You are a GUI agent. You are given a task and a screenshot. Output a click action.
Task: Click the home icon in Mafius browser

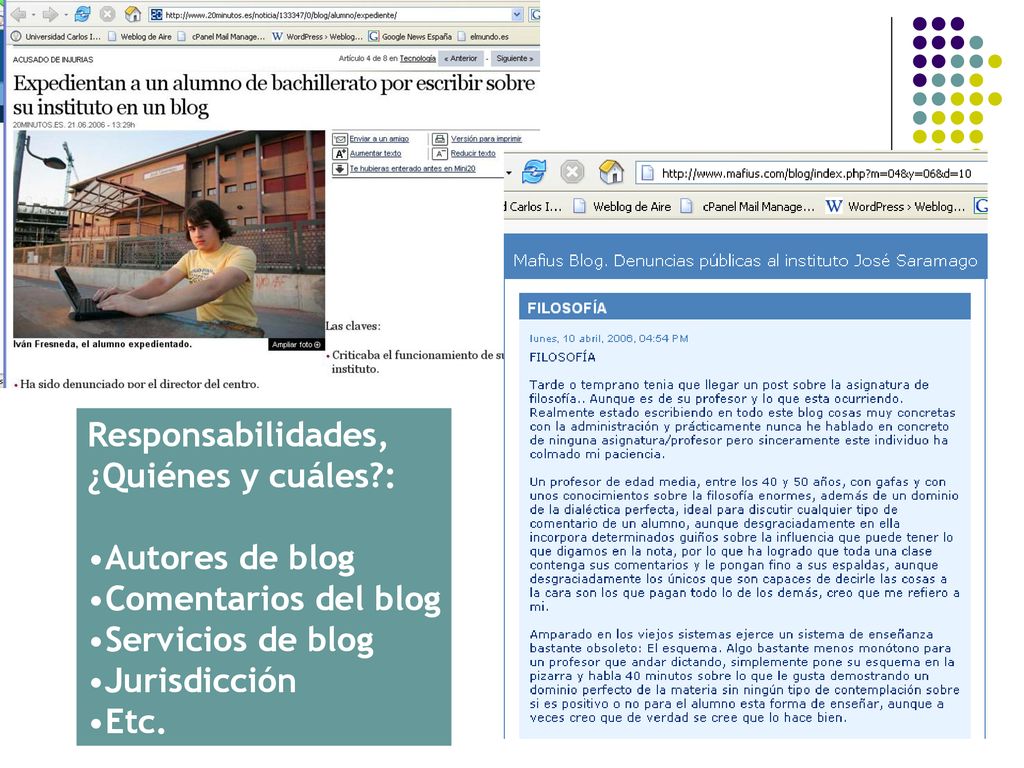coord(611,172)
